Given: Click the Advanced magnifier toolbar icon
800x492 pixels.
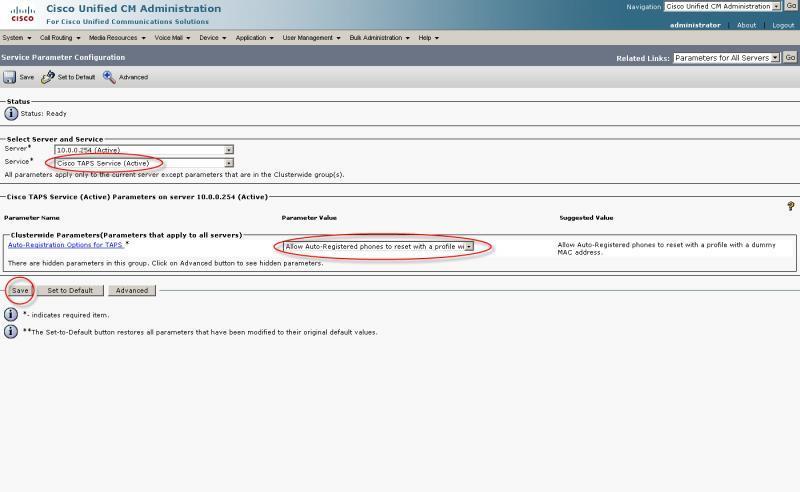Looking at the screenshot, I should click(109, 77).
